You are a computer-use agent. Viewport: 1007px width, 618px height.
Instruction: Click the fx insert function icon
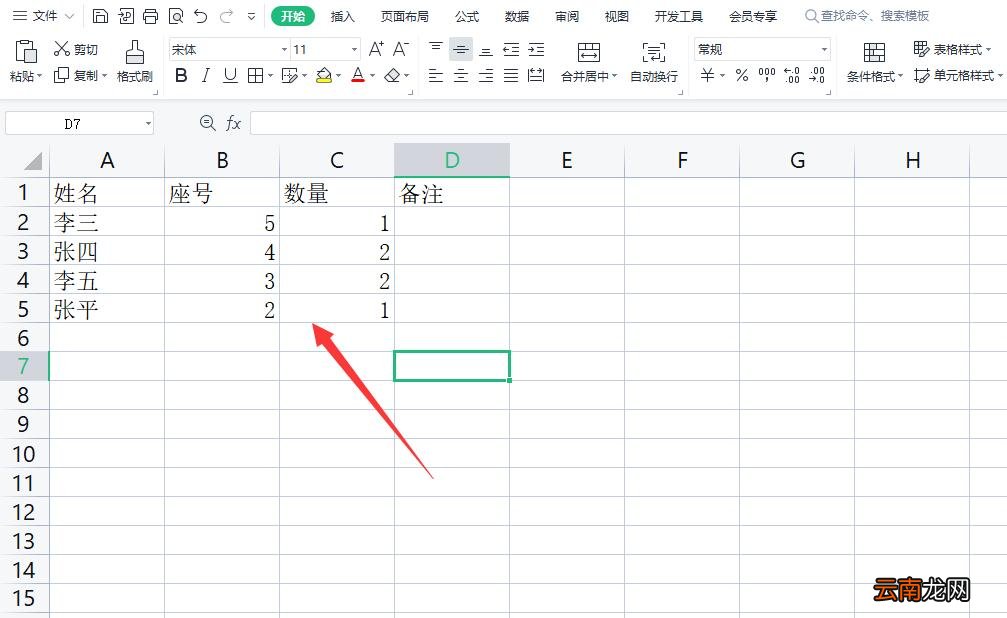233,123
